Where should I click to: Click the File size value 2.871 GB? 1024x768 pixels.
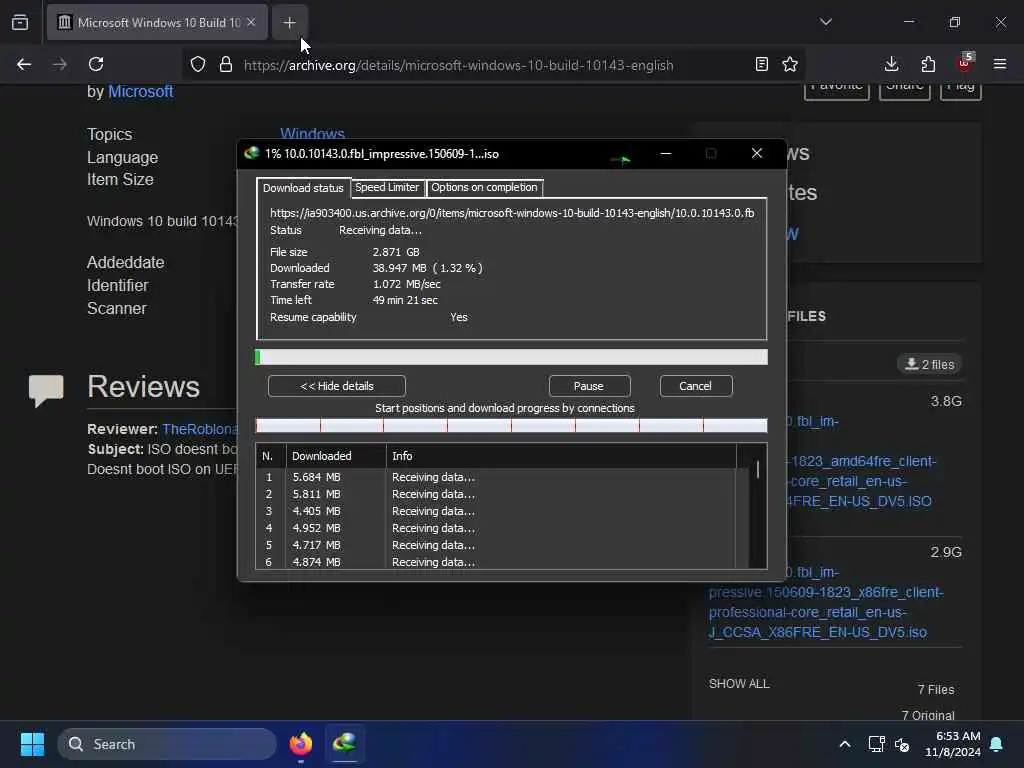tap(396, 252)
